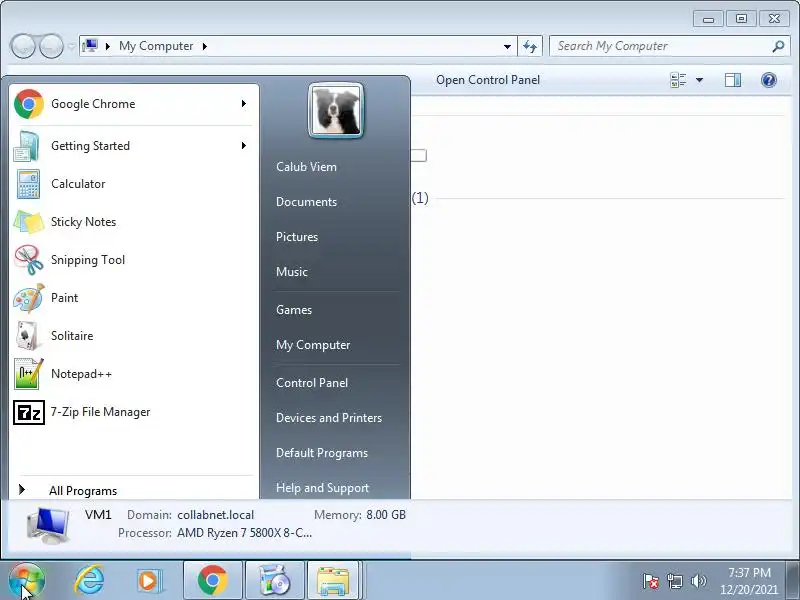
Task: Open the recent pages dropdown beside the navigation buttons
Action: pyautogui.click(x=71, y=46)
